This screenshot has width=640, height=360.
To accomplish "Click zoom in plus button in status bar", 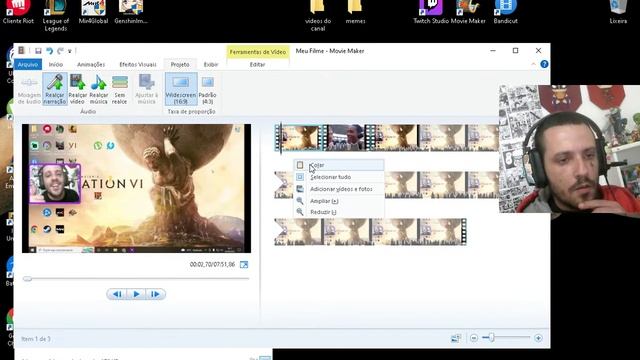I will pyautogui.click(x=538, y=338).
